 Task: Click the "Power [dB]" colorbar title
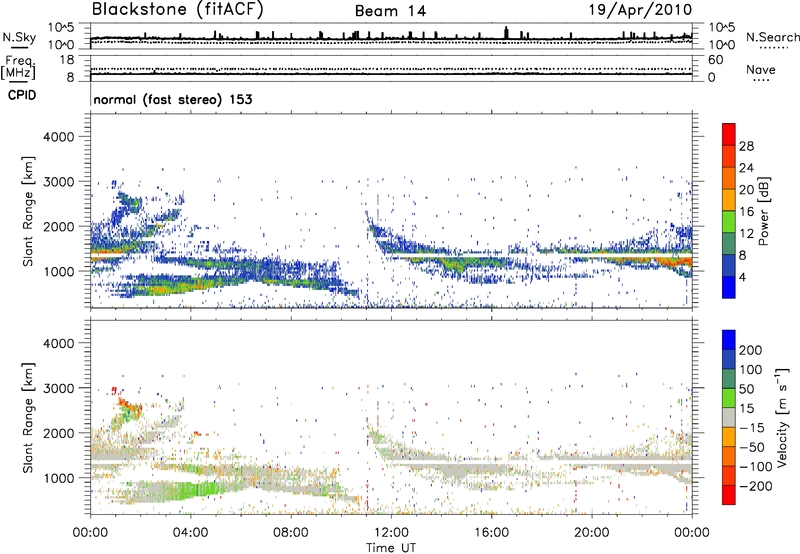[763, 211]
